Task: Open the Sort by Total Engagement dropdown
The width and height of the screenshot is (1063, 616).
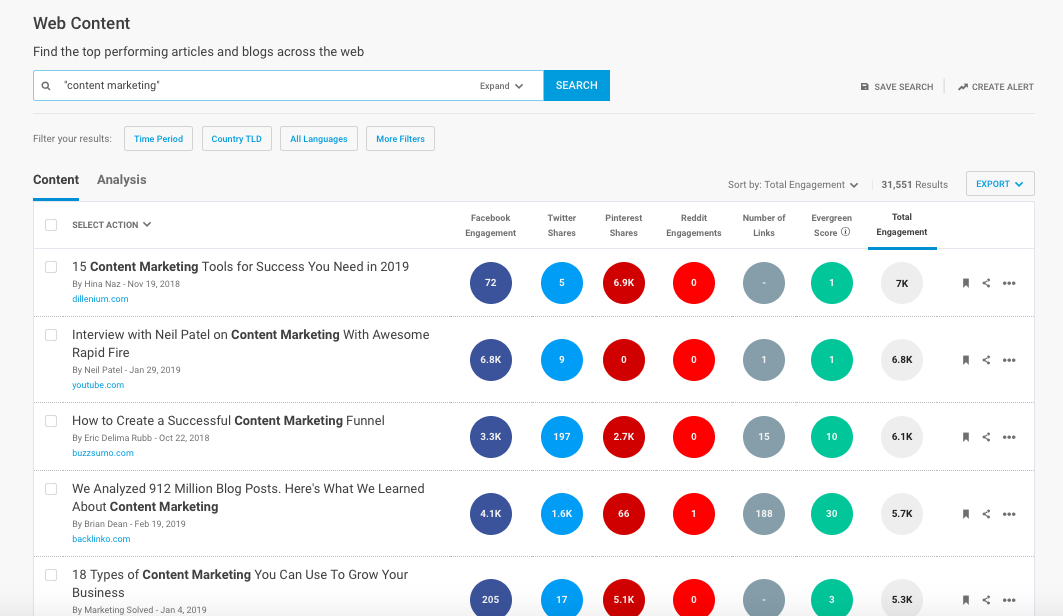Action: coord(794,184)
